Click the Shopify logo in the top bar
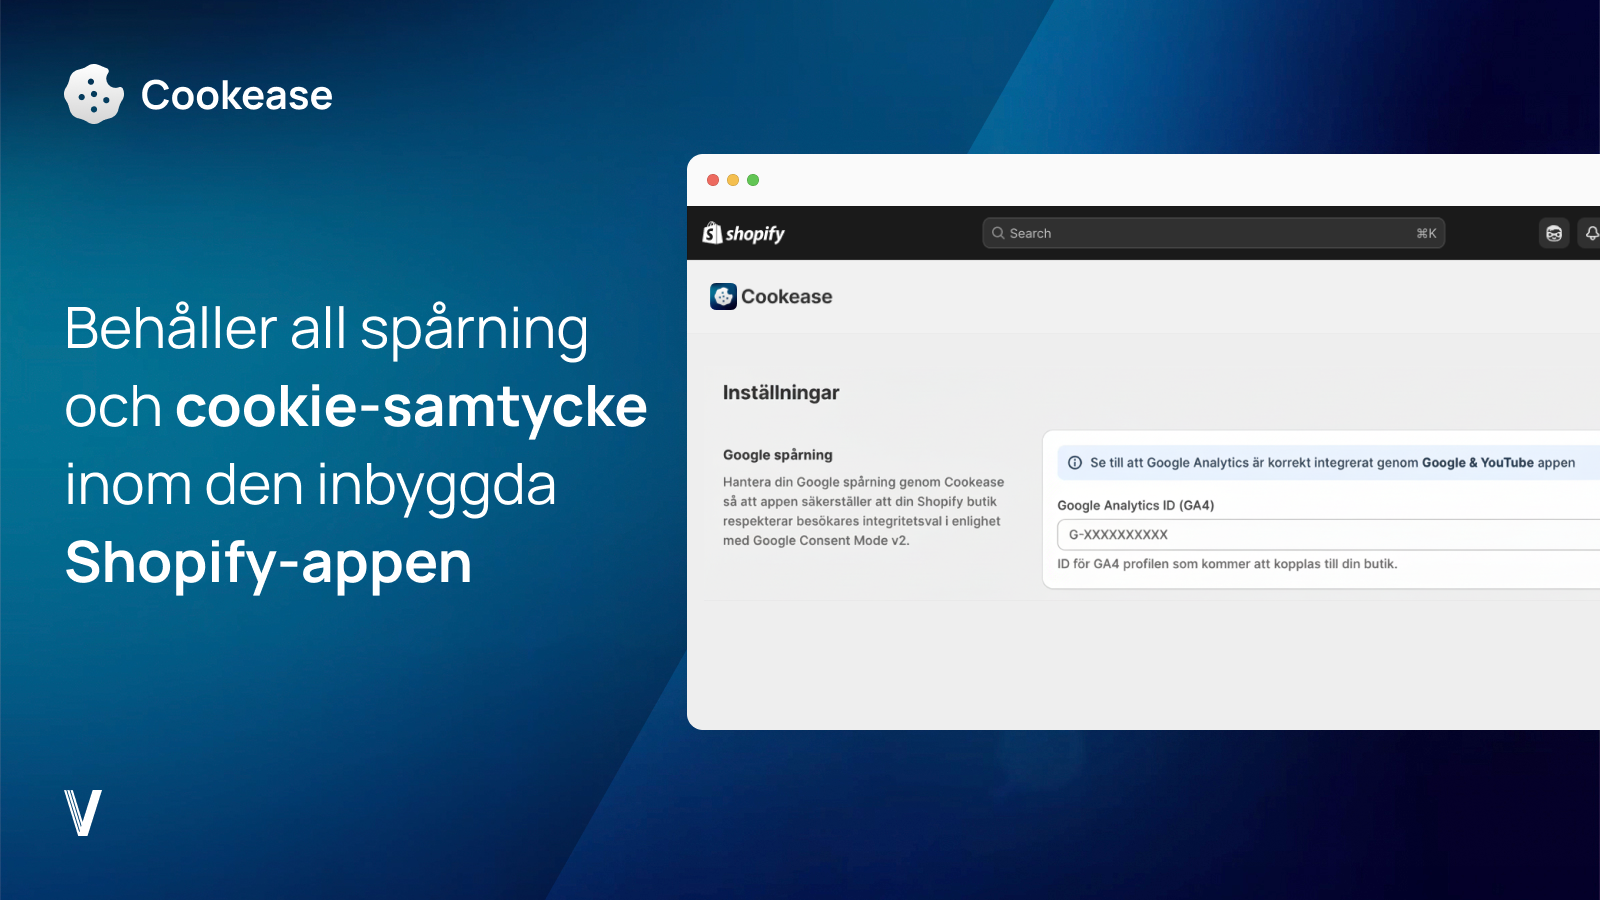 click(743, 233)
